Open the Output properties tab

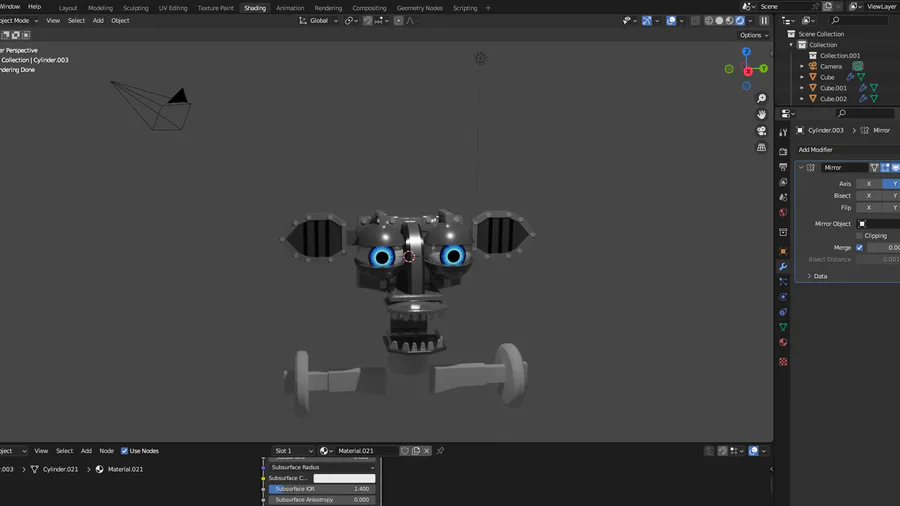(x=783, y=167)
